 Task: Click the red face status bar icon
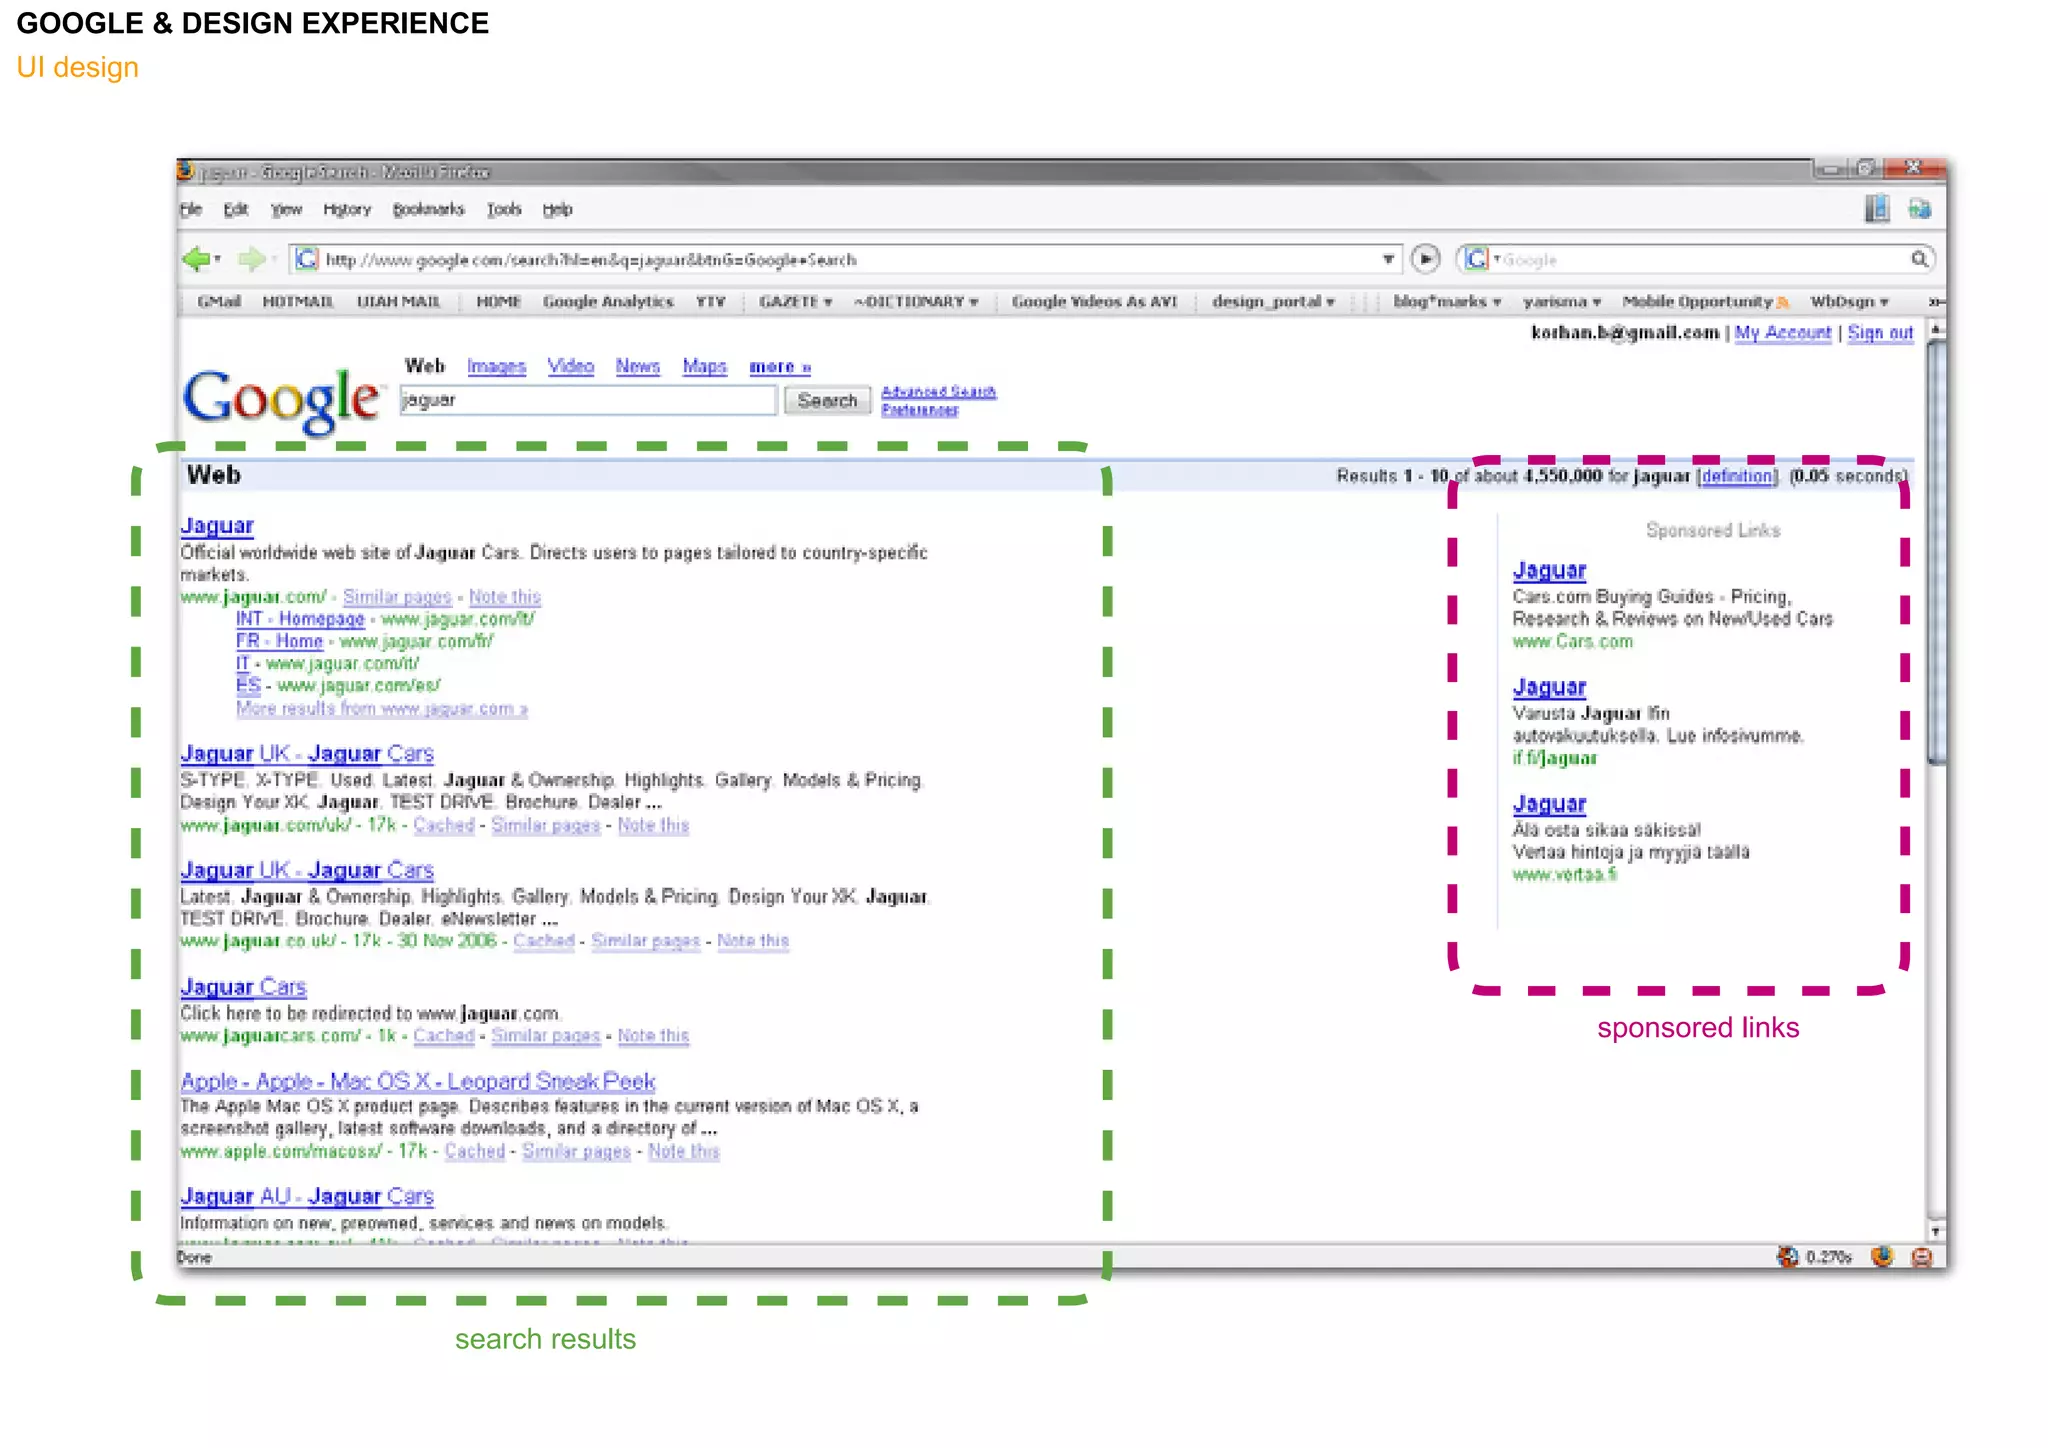point(1921,1257)
